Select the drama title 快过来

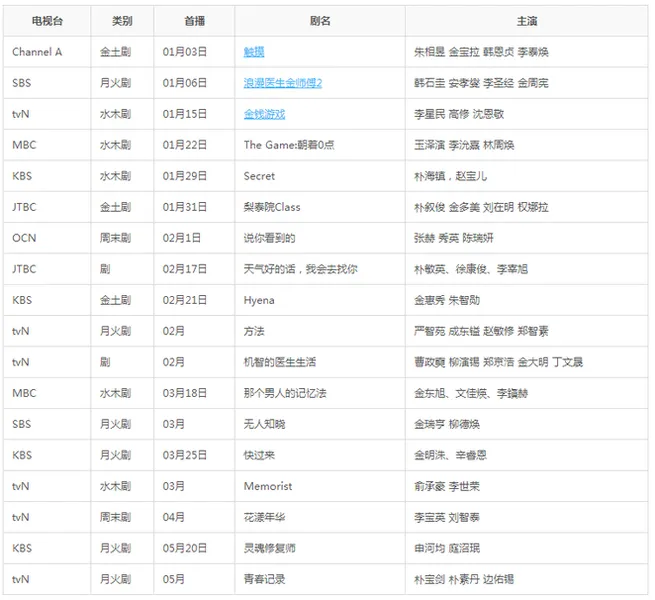[x=259, y=455]
